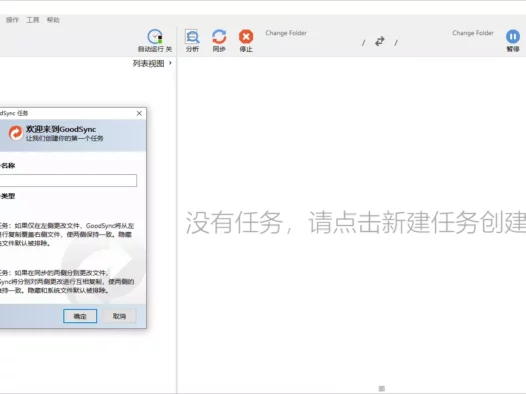Click the 取消 button in dialog
Screen dimensions: 526x394
(119, 316)
